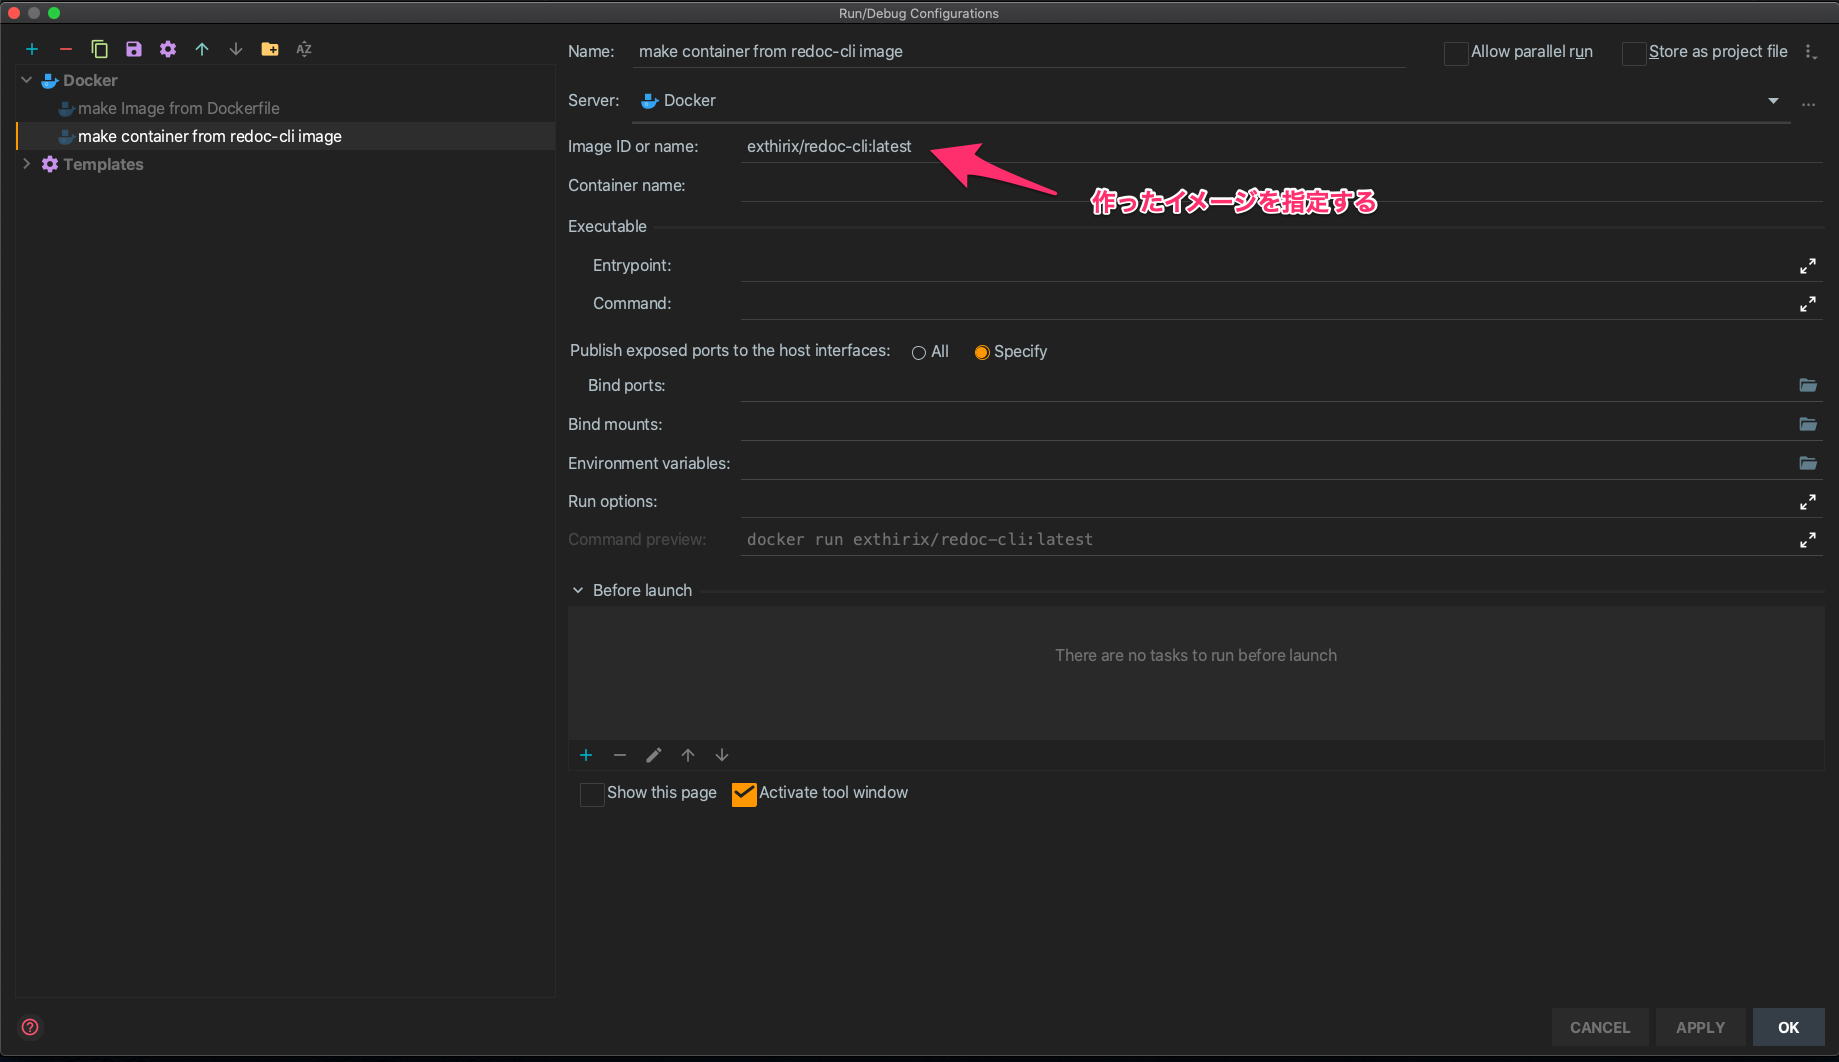Screen dimensions: 1839x1062
Task: Check Show this page option
Action: pyautogui.click(x=592, y=794)
